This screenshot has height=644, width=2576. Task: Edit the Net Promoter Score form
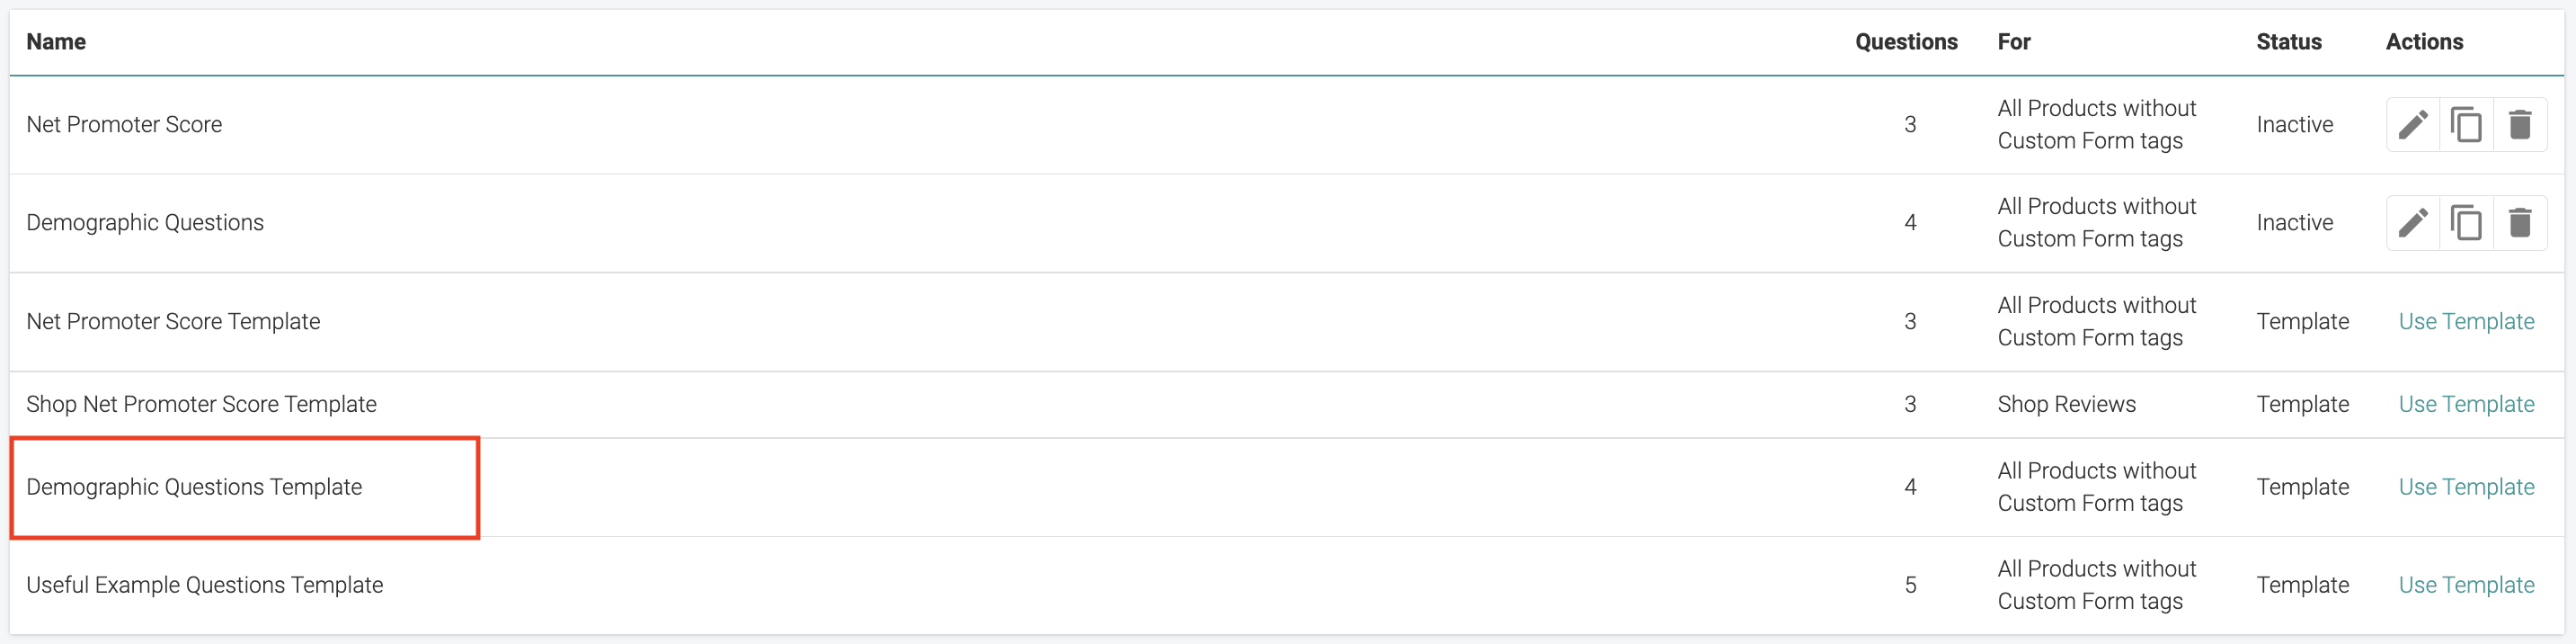pyautogui.click(x=2413, y=124)
